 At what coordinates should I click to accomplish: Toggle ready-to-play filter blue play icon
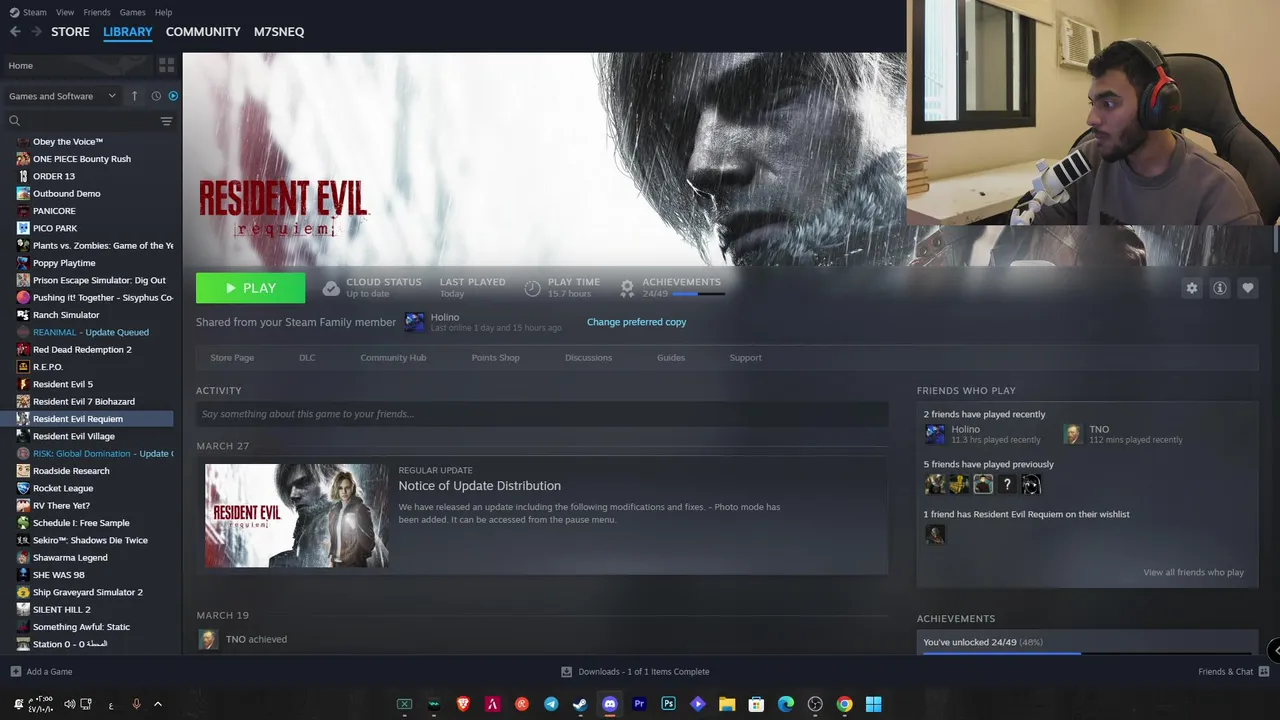(173, 96)
